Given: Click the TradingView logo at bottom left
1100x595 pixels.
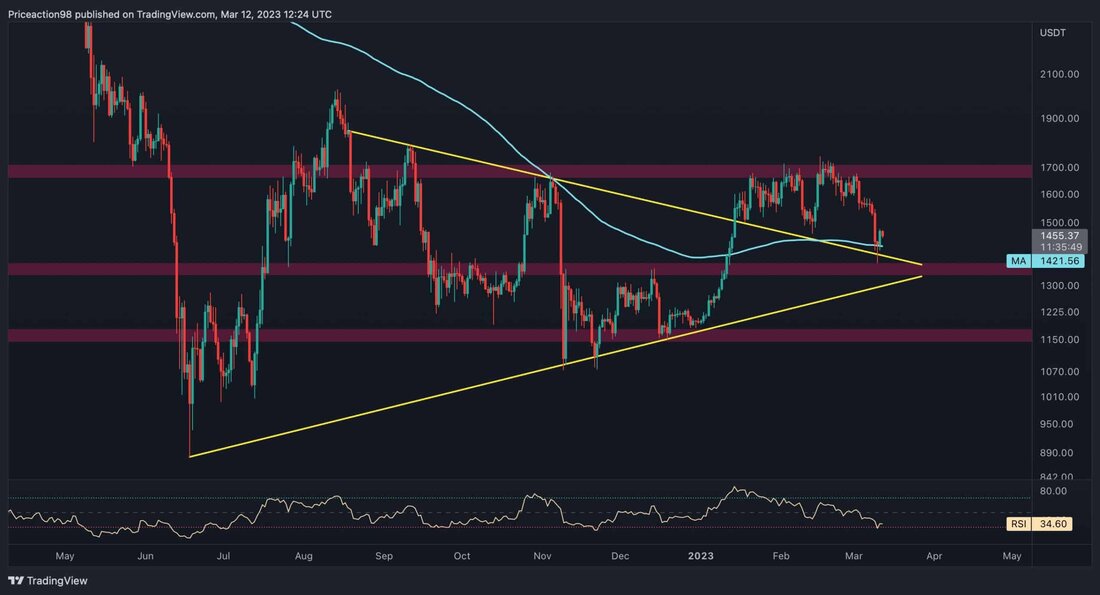Looking at the screenshot, I should pos(48,580).
